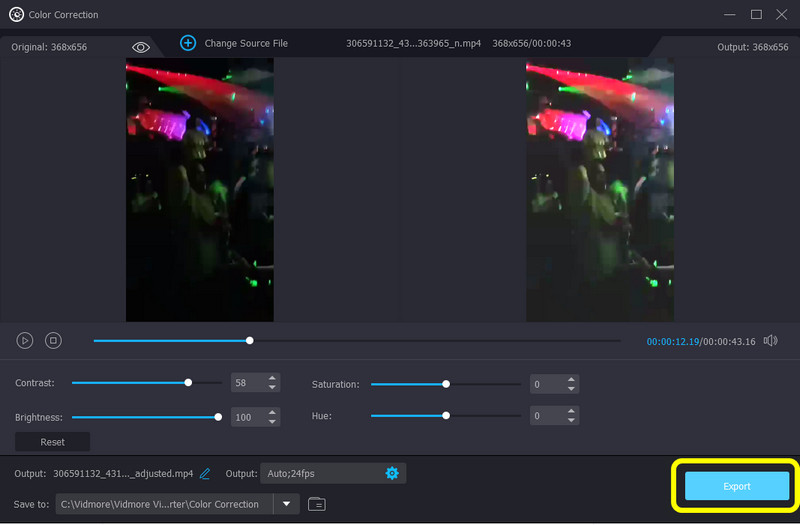Increase Brightness value with up arrow
Viewport: 800px width, 525px height.
[272, 412]
